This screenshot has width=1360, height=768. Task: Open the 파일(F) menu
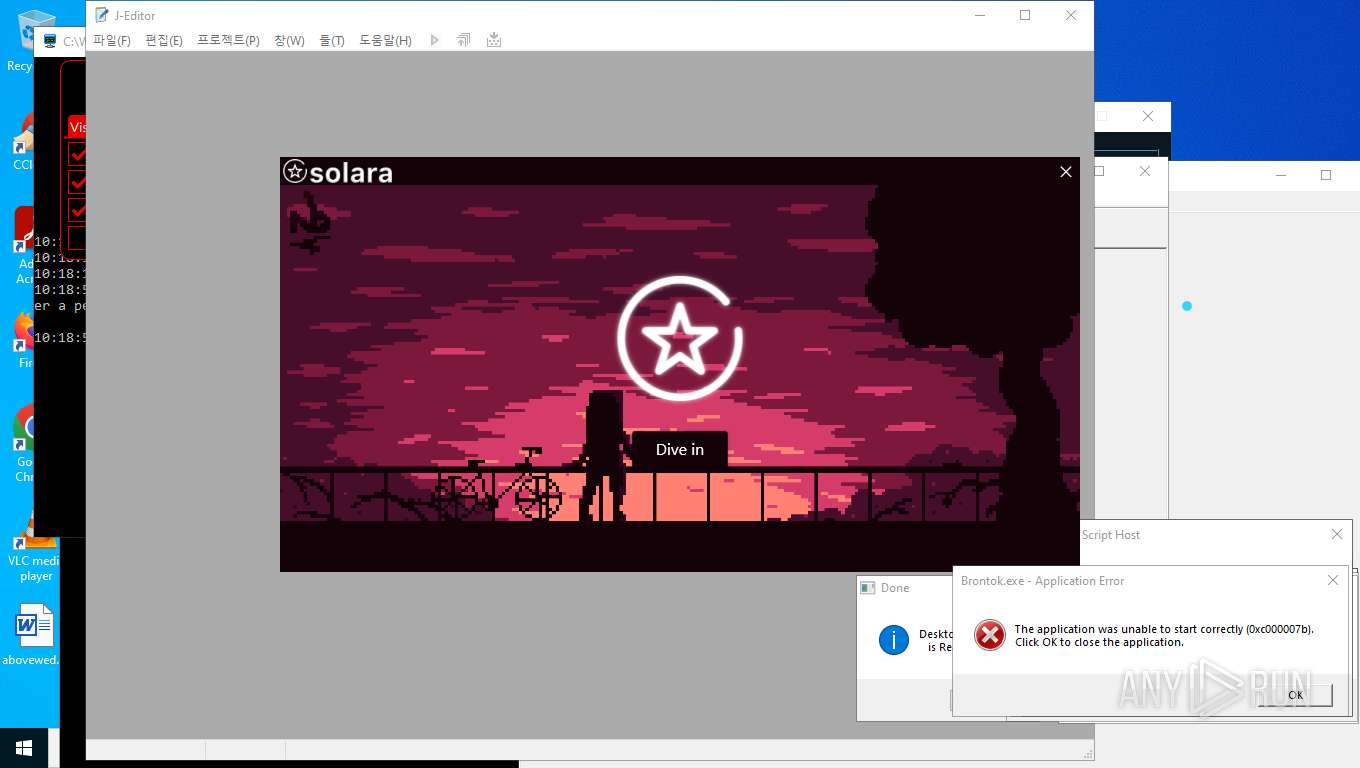point(112,40)
